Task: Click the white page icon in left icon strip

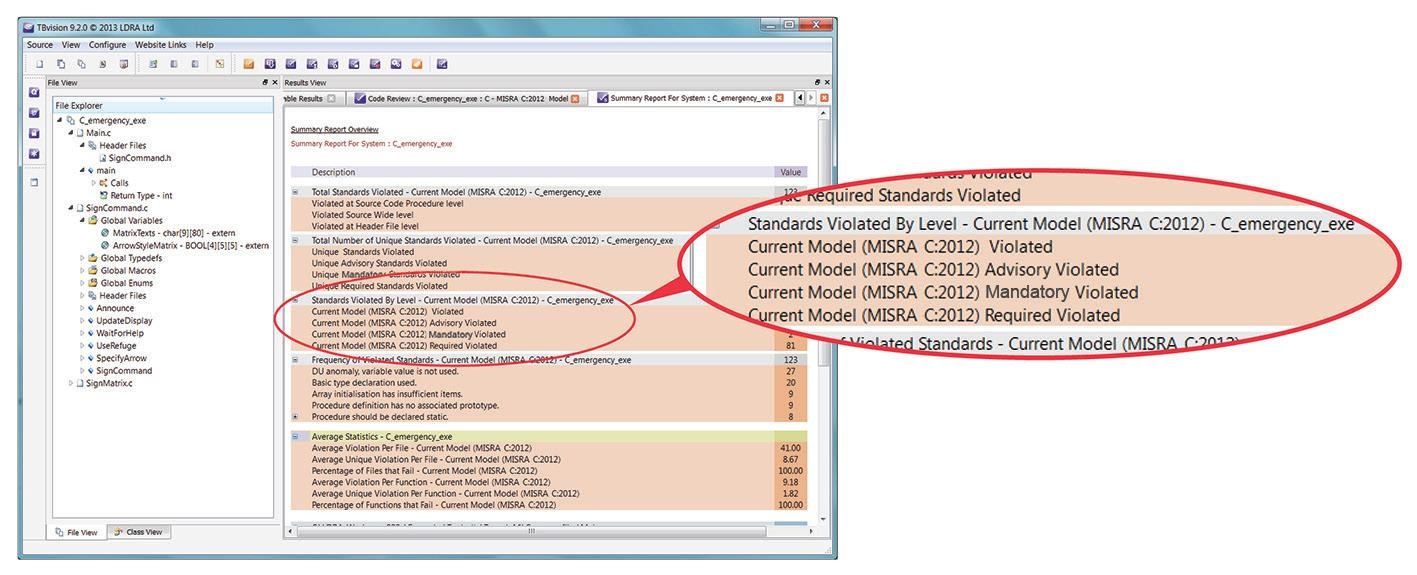Action: 33,182
